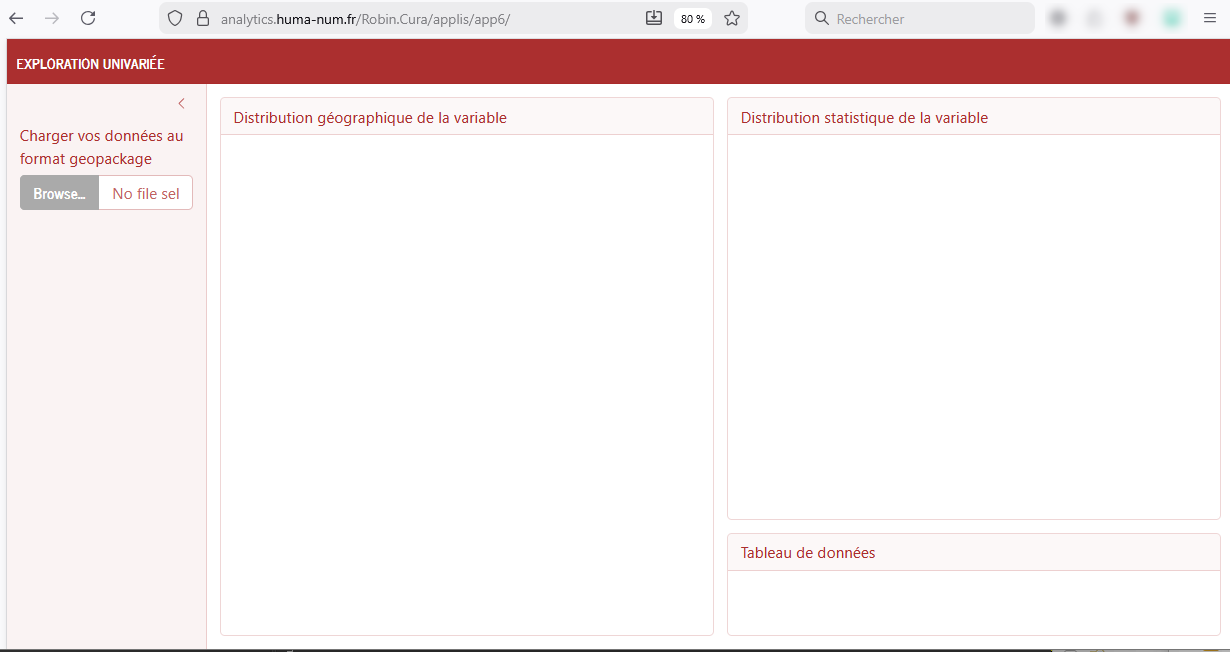Screen dimensions: 1230x652
Task: Click the padlock site security icon
Action: [x=202, y=18]
